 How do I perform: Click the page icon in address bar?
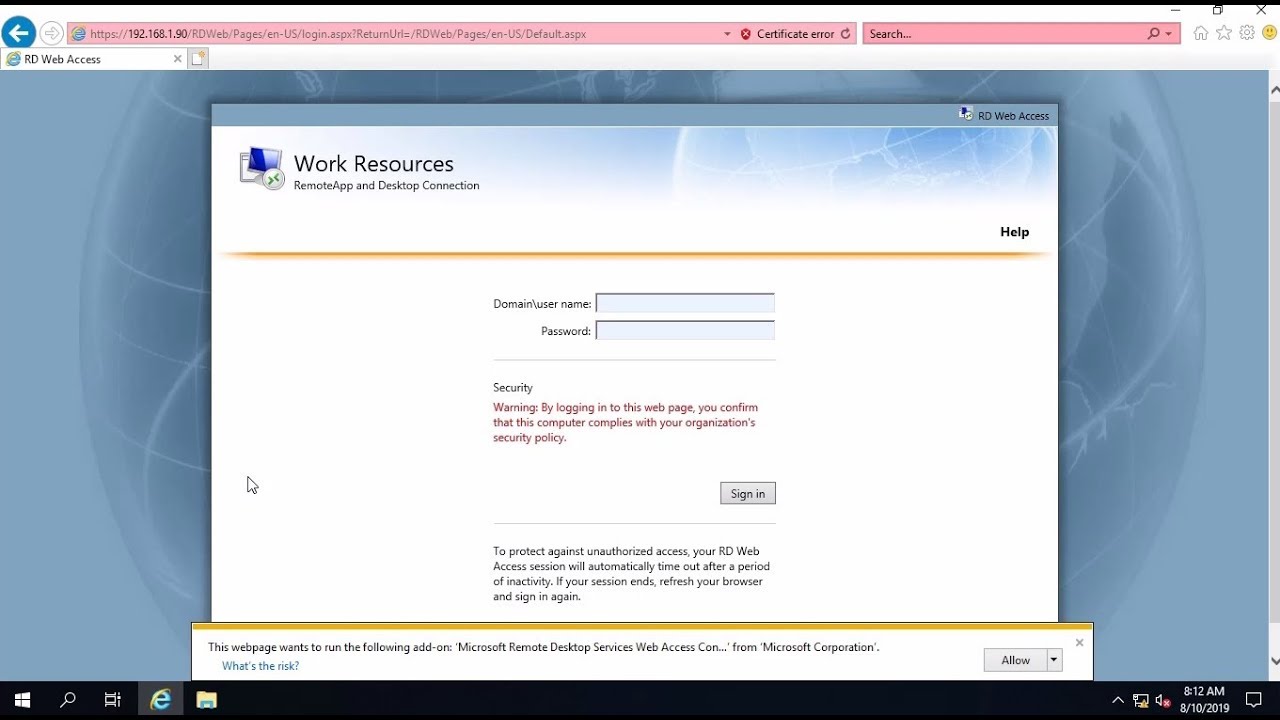click(79, 34)
